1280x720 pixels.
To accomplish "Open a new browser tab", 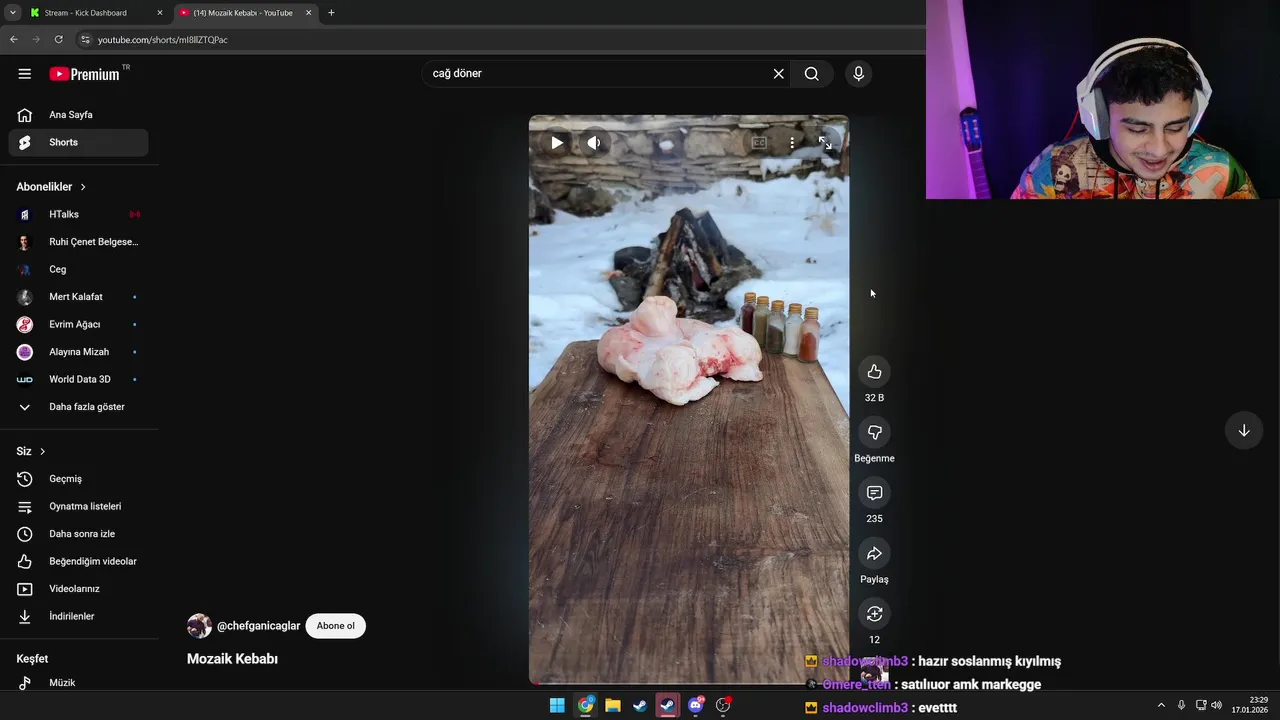I will [331, 13].
